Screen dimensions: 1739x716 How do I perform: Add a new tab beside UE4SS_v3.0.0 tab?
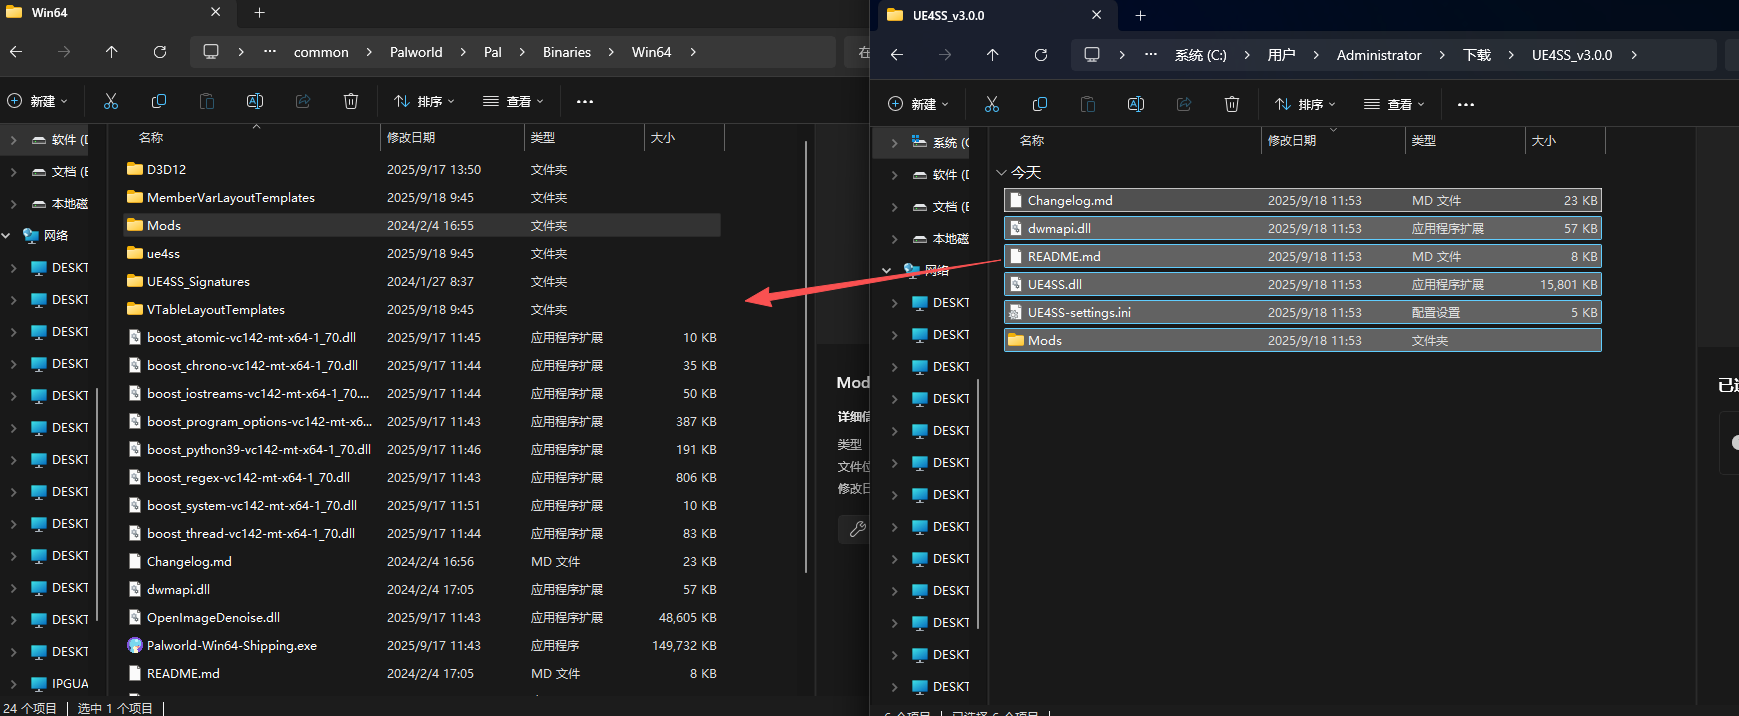pos(1140,15)
